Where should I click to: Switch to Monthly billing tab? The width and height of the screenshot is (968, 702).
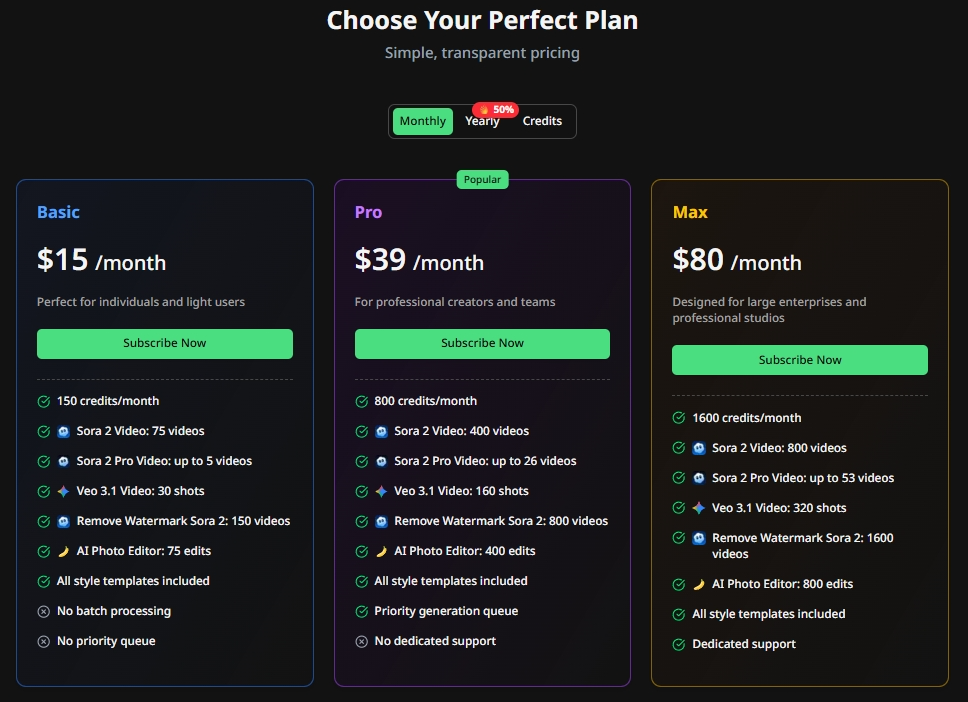[x=422, y=121]
